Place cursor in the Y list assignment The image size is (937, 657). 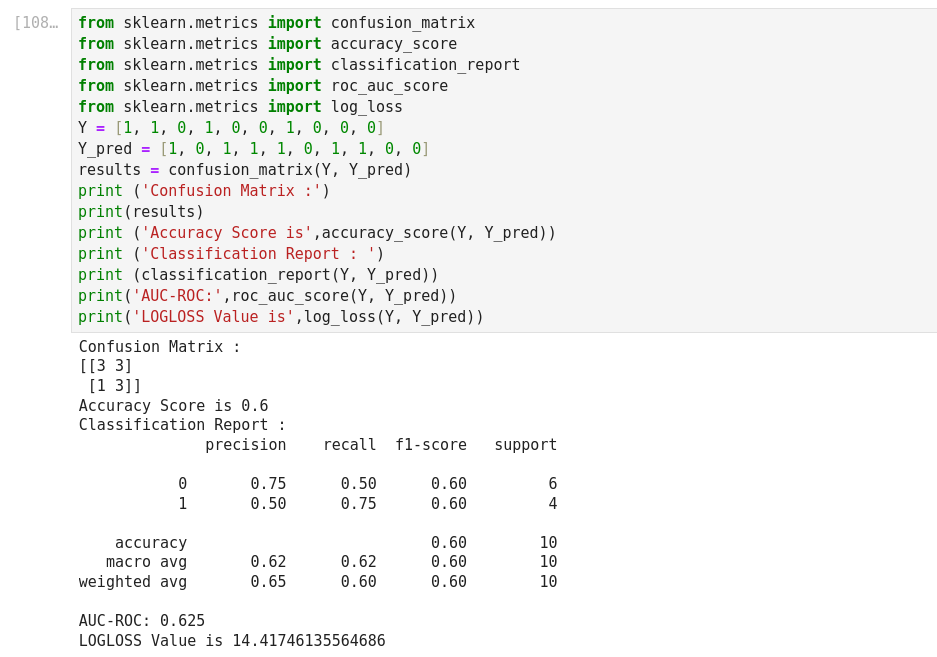click(231, 128)
